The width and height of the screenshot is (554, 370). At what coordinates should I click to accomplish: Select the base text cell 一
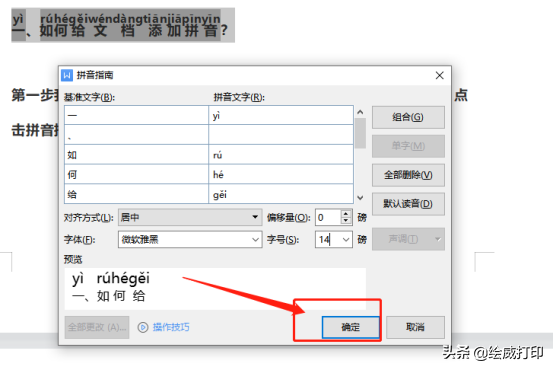click(136, 115)
